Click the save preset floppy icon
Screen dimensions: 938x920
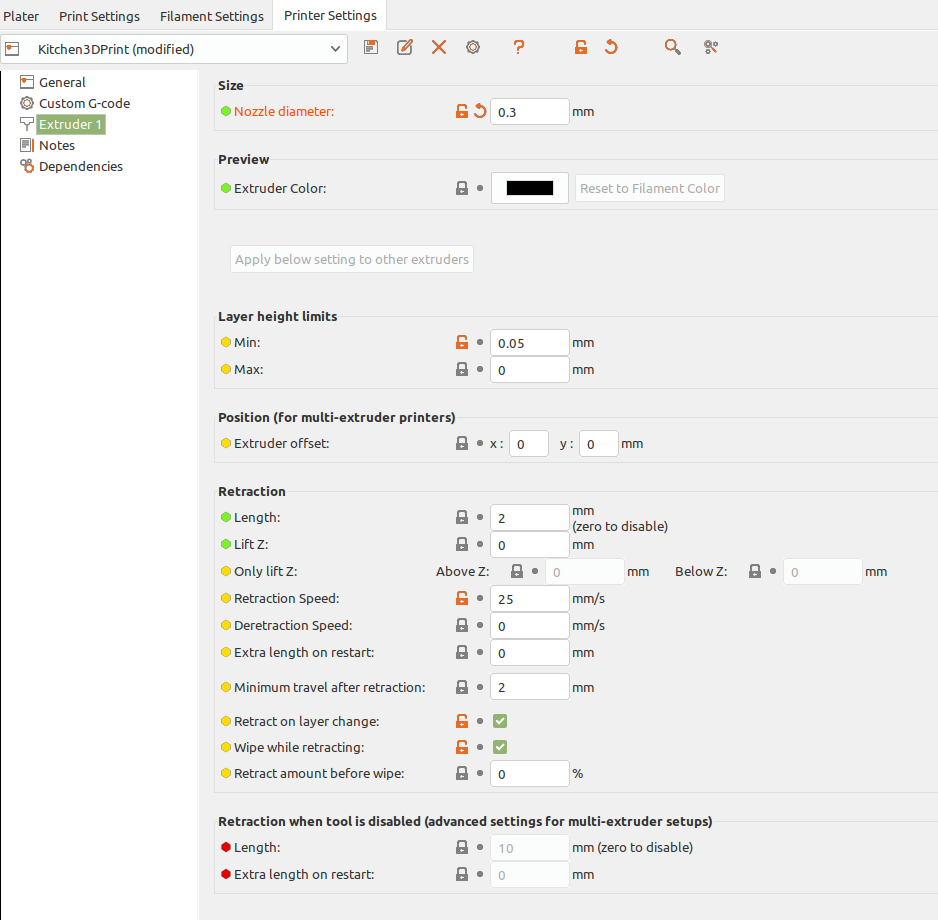[x=371, y=47]
